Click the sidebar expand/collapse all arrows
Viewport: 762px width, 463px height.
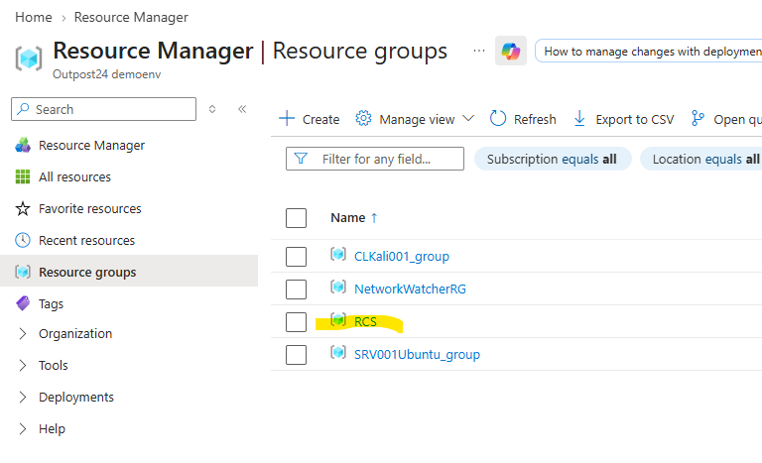212,109
